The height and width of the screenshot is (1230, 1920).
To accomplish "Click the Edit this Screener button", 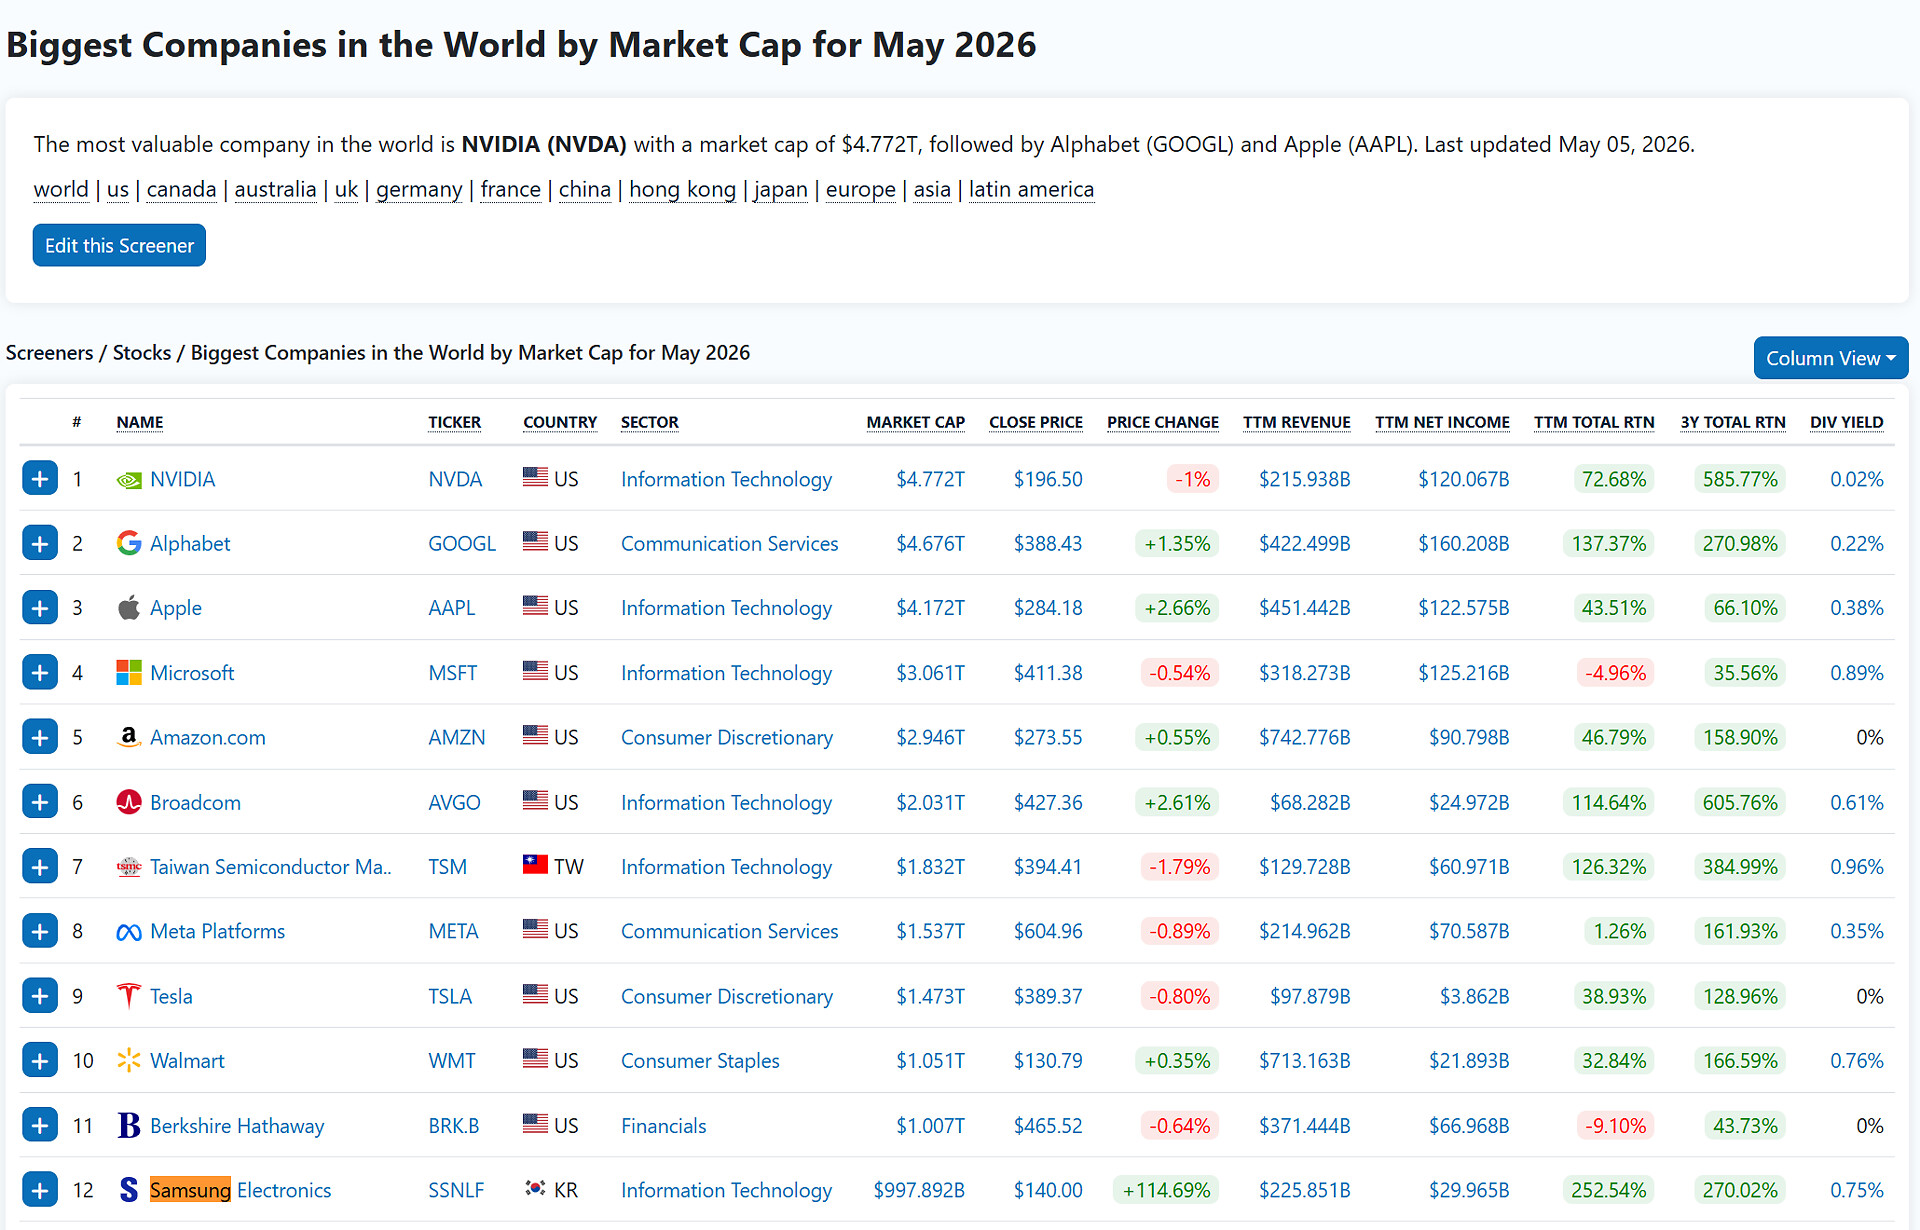I will [x=119, y=246].
